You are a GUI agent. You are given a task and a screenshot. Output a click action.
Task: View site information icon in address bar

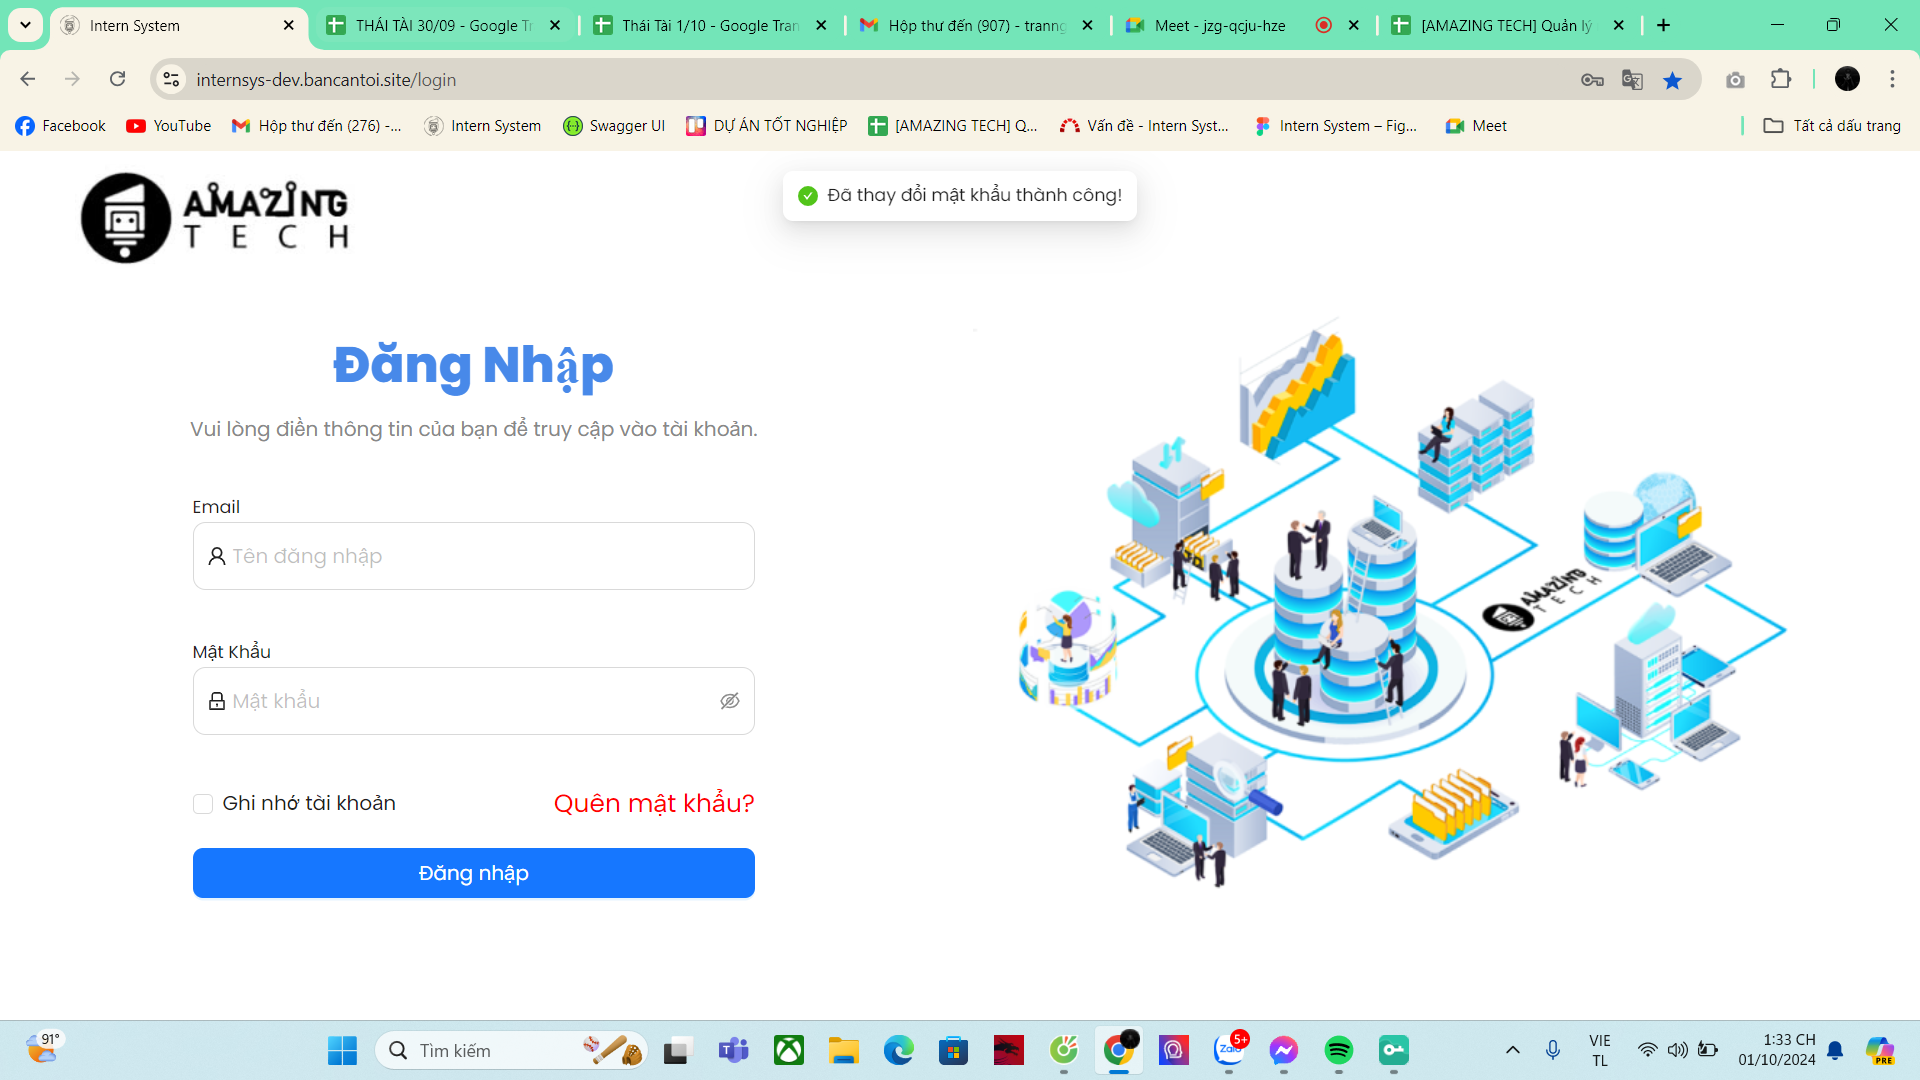click(172, 80)
